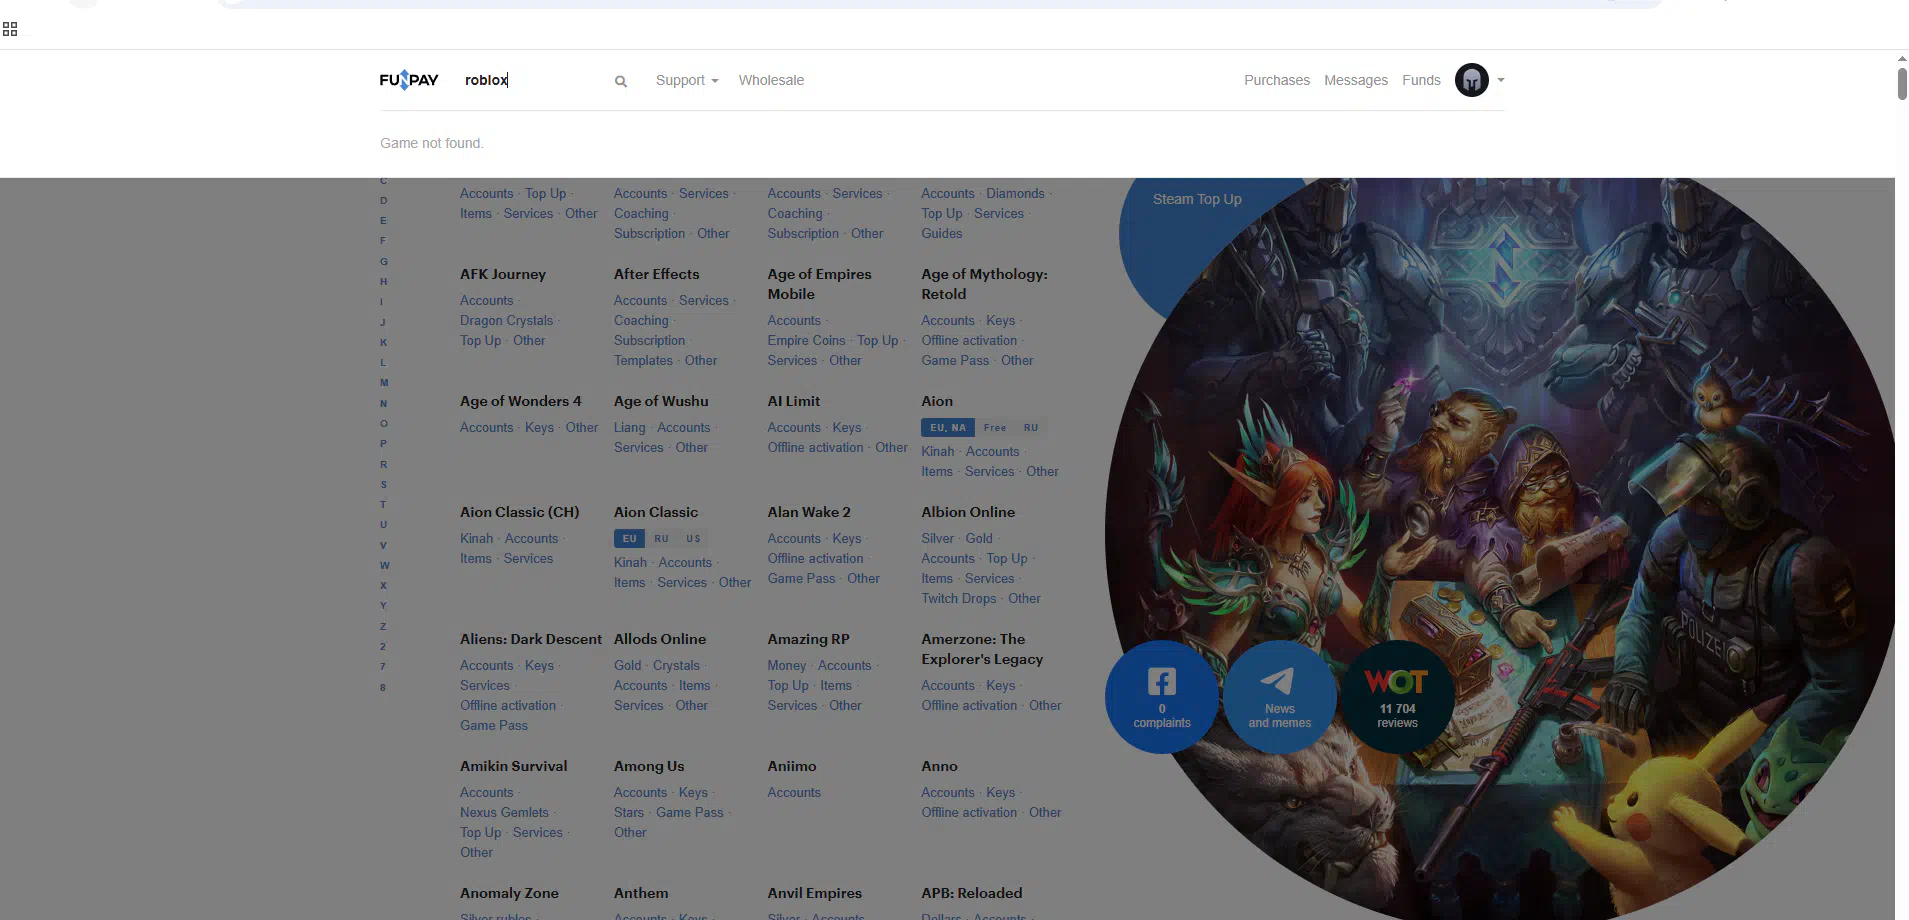Select the Free server tab for Aion

[995, 428]
